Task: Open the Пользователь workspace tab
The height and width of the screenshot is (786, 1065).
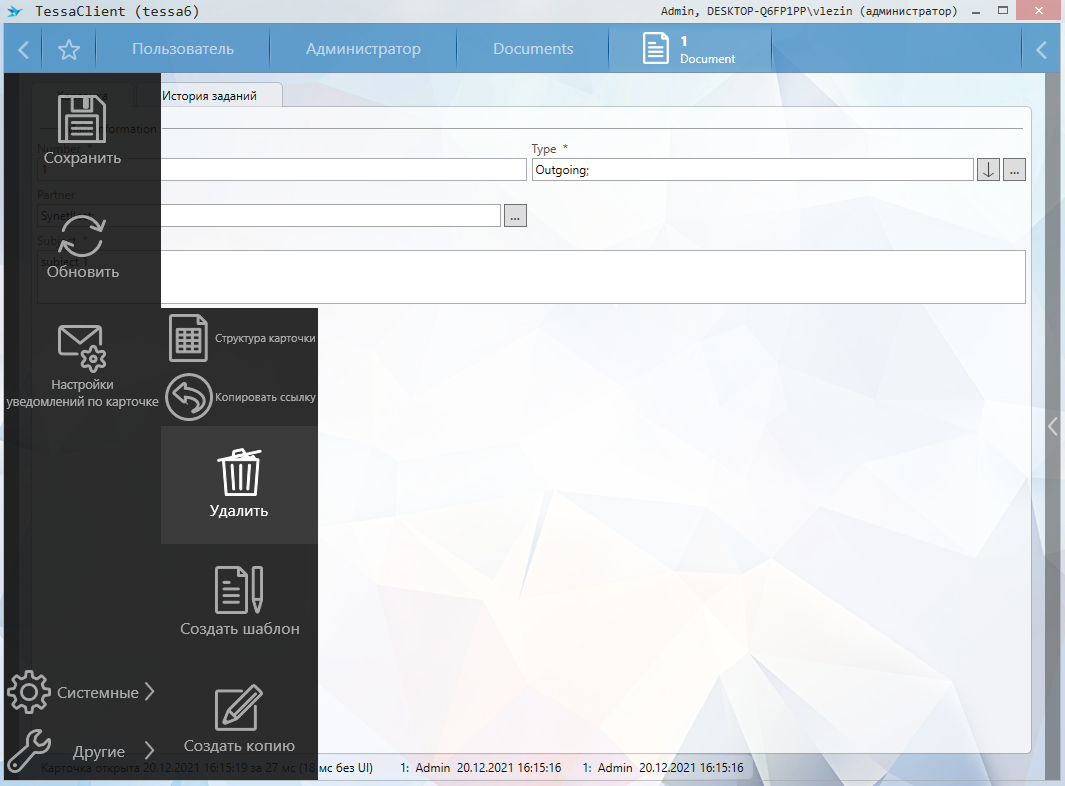Action: [183, 49]
